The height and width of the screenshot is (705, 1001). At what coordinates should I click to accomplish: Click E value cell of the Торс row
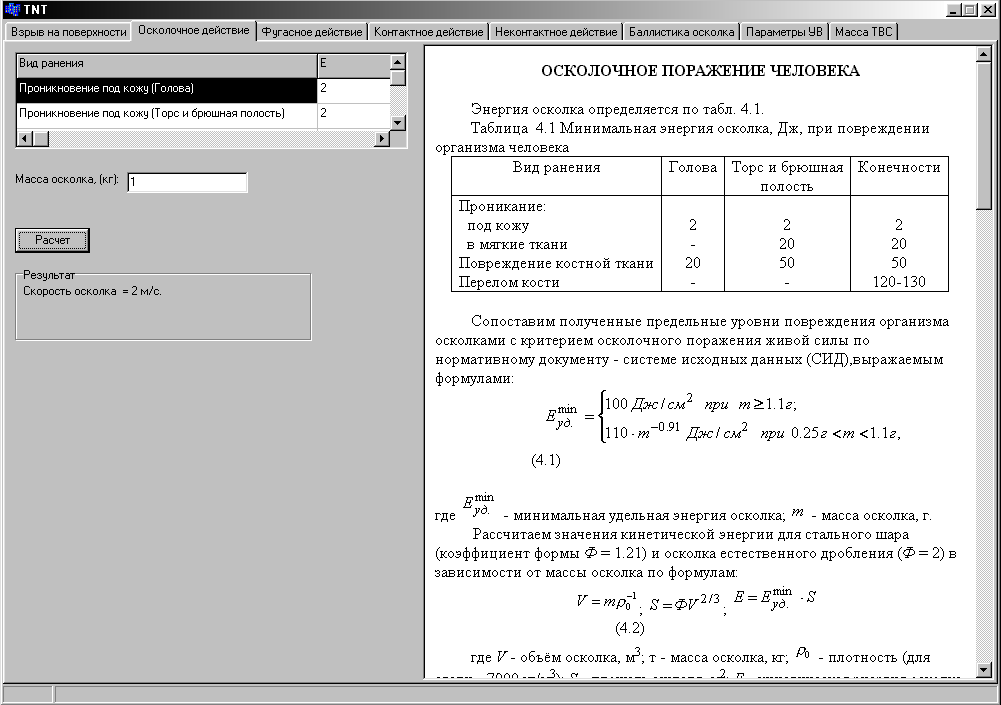pyautogui.click(x=354, y=114)
